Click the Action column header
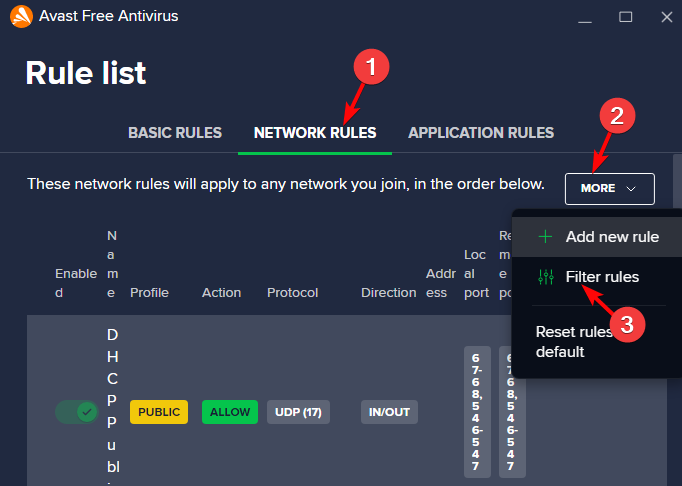The image size is (682, 486). coord(221,292)
